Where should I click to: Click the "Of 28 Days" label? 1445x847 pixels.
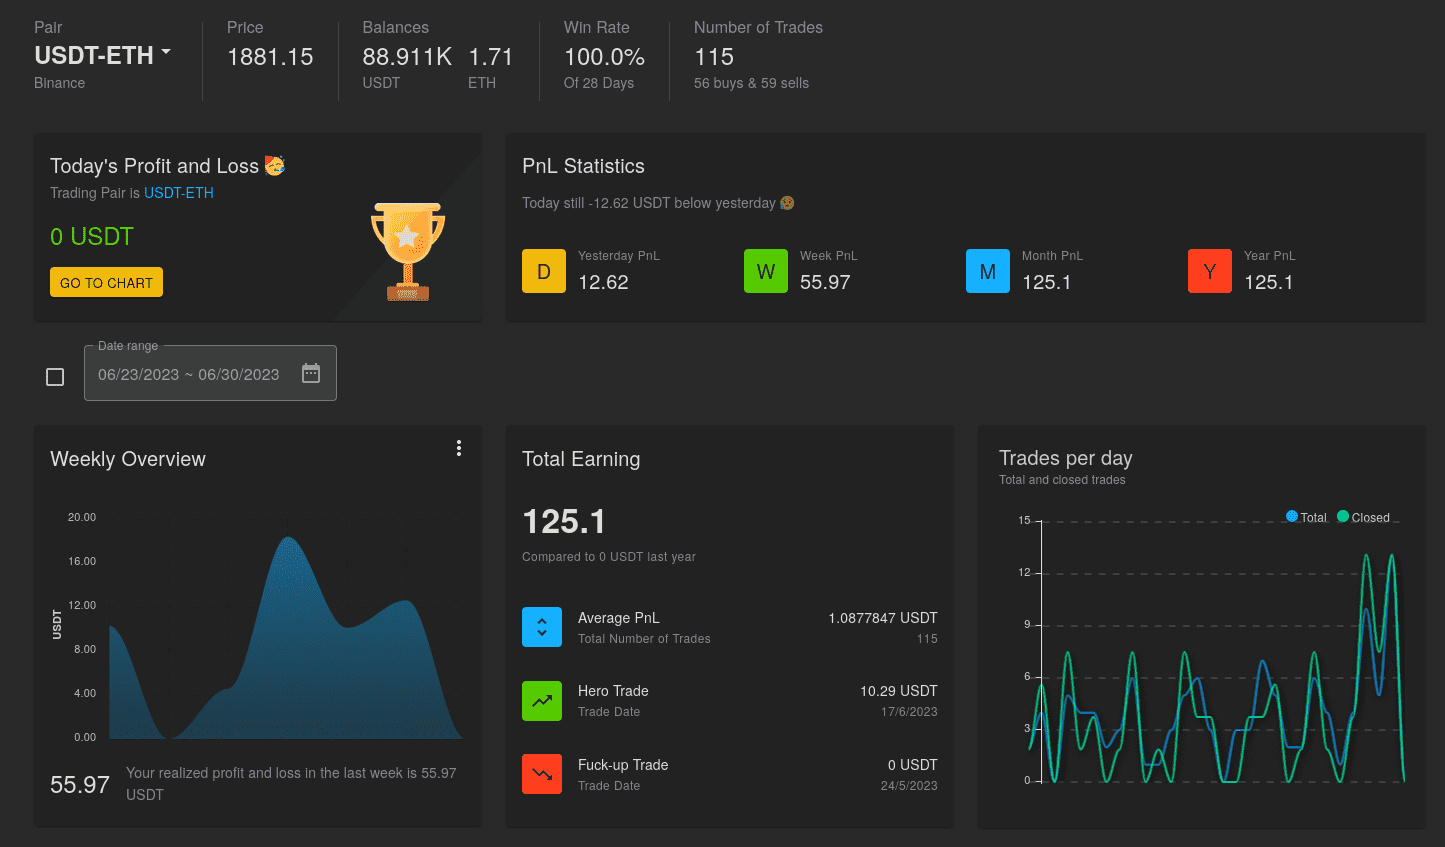pos(599,83)
